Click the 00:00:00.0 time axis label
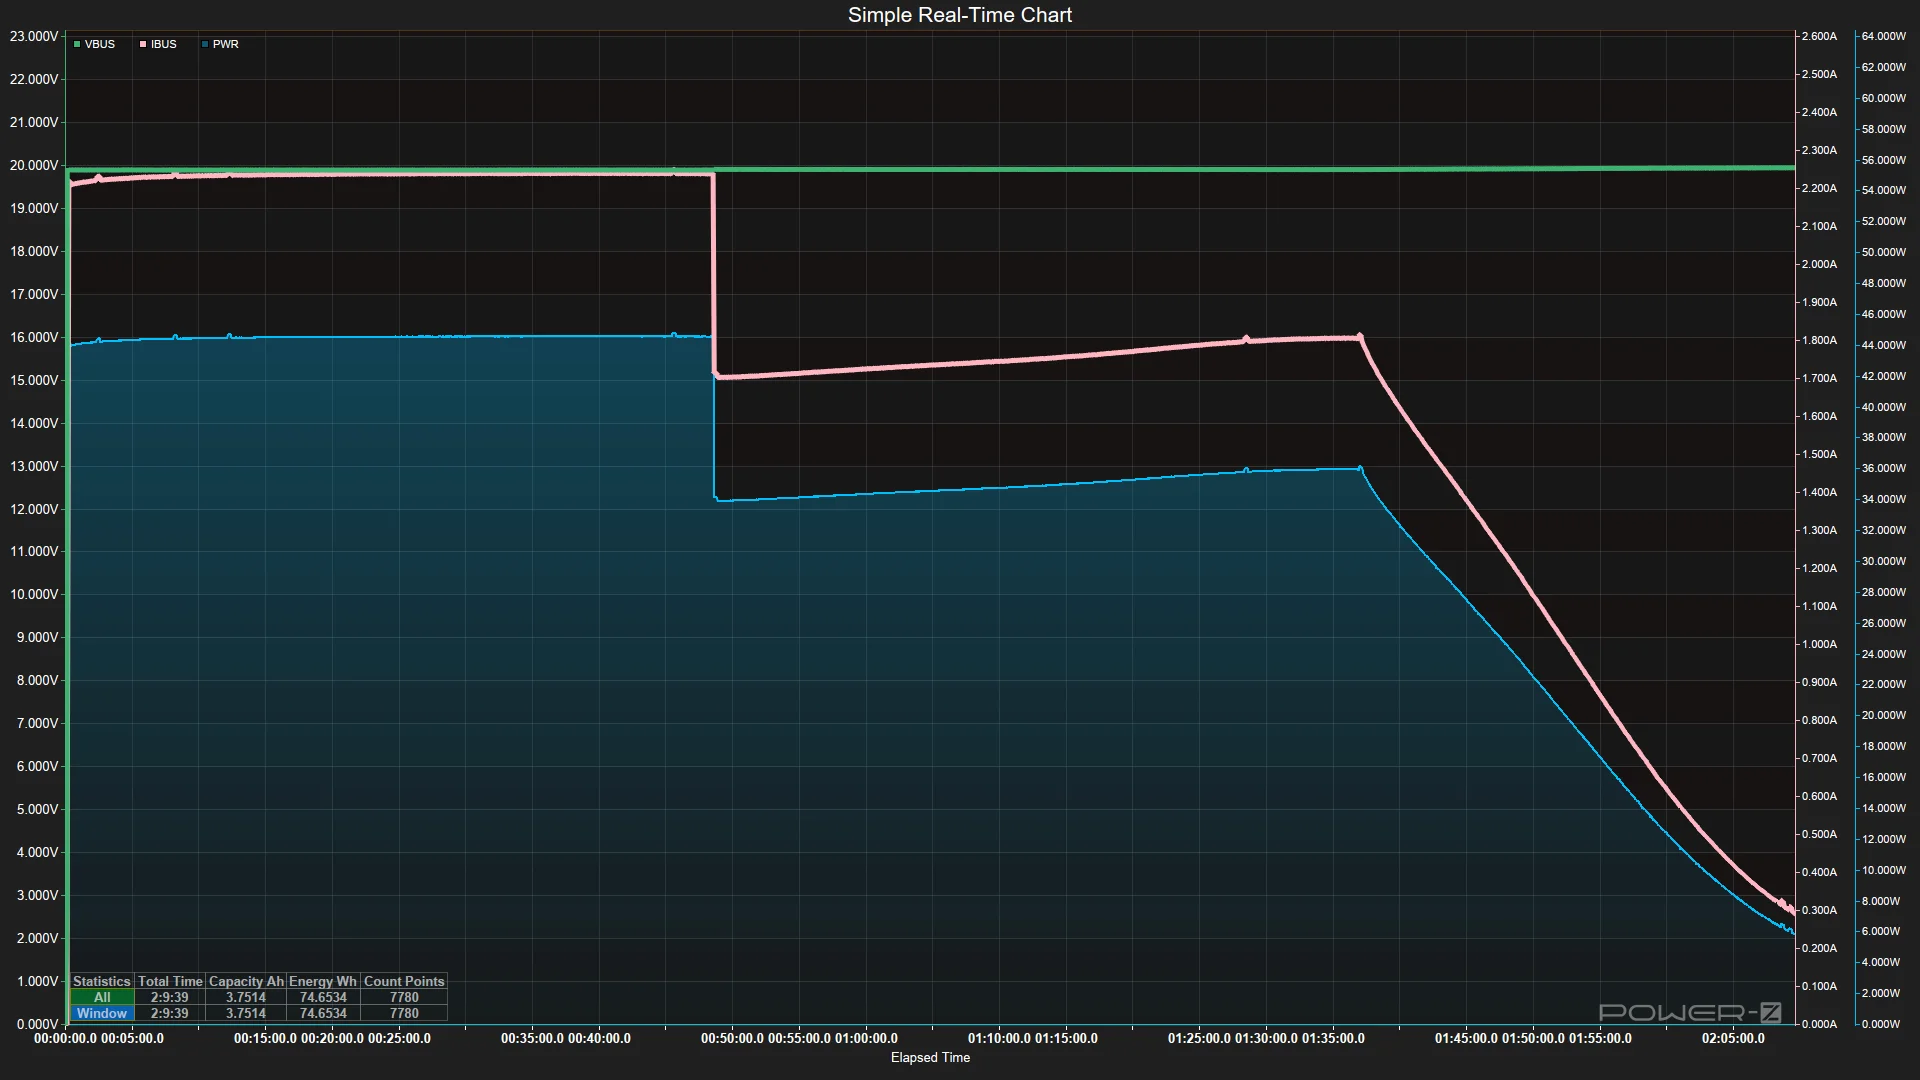Viewport: 1920px width, 1080px height. point(66,1038)
